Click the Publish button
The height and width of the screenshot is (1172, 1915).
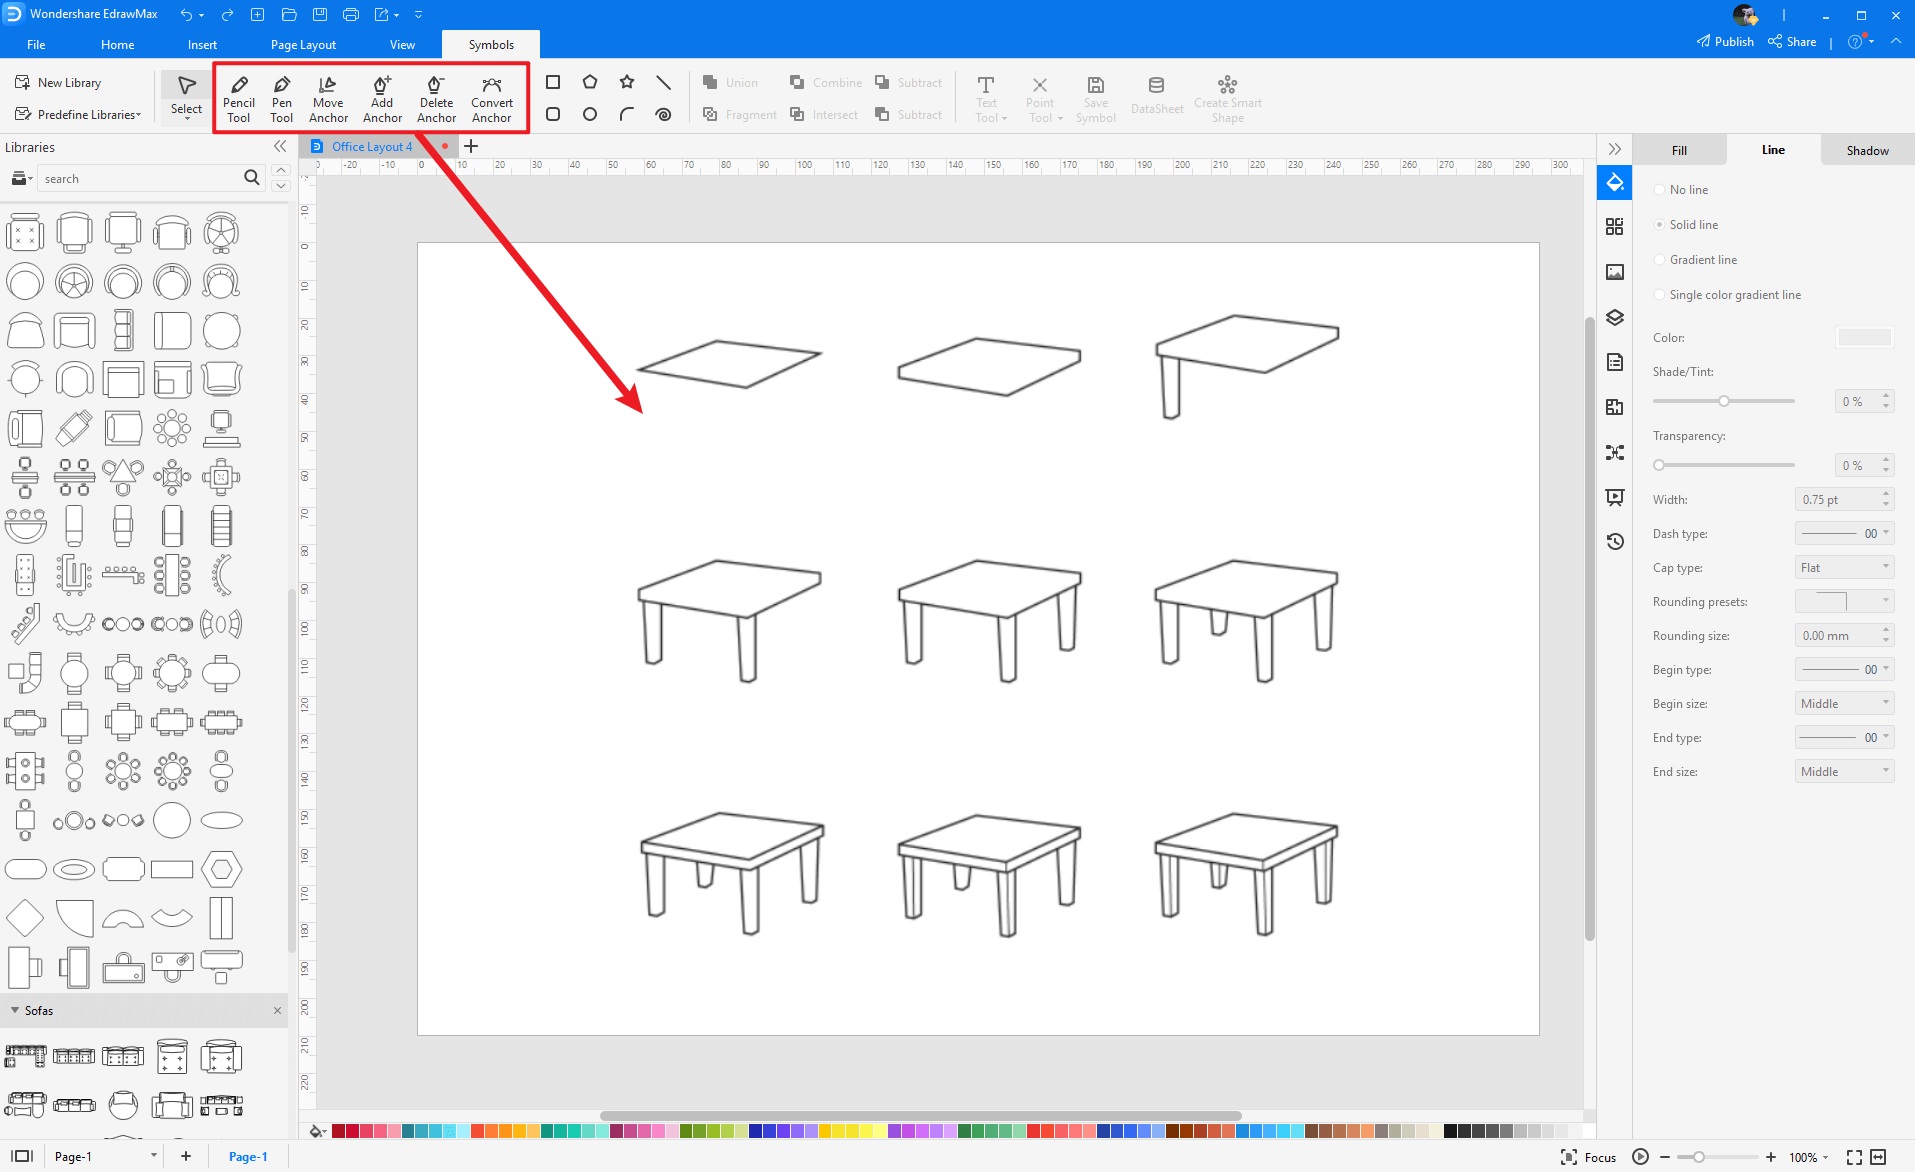click(x=1725, y=41)
